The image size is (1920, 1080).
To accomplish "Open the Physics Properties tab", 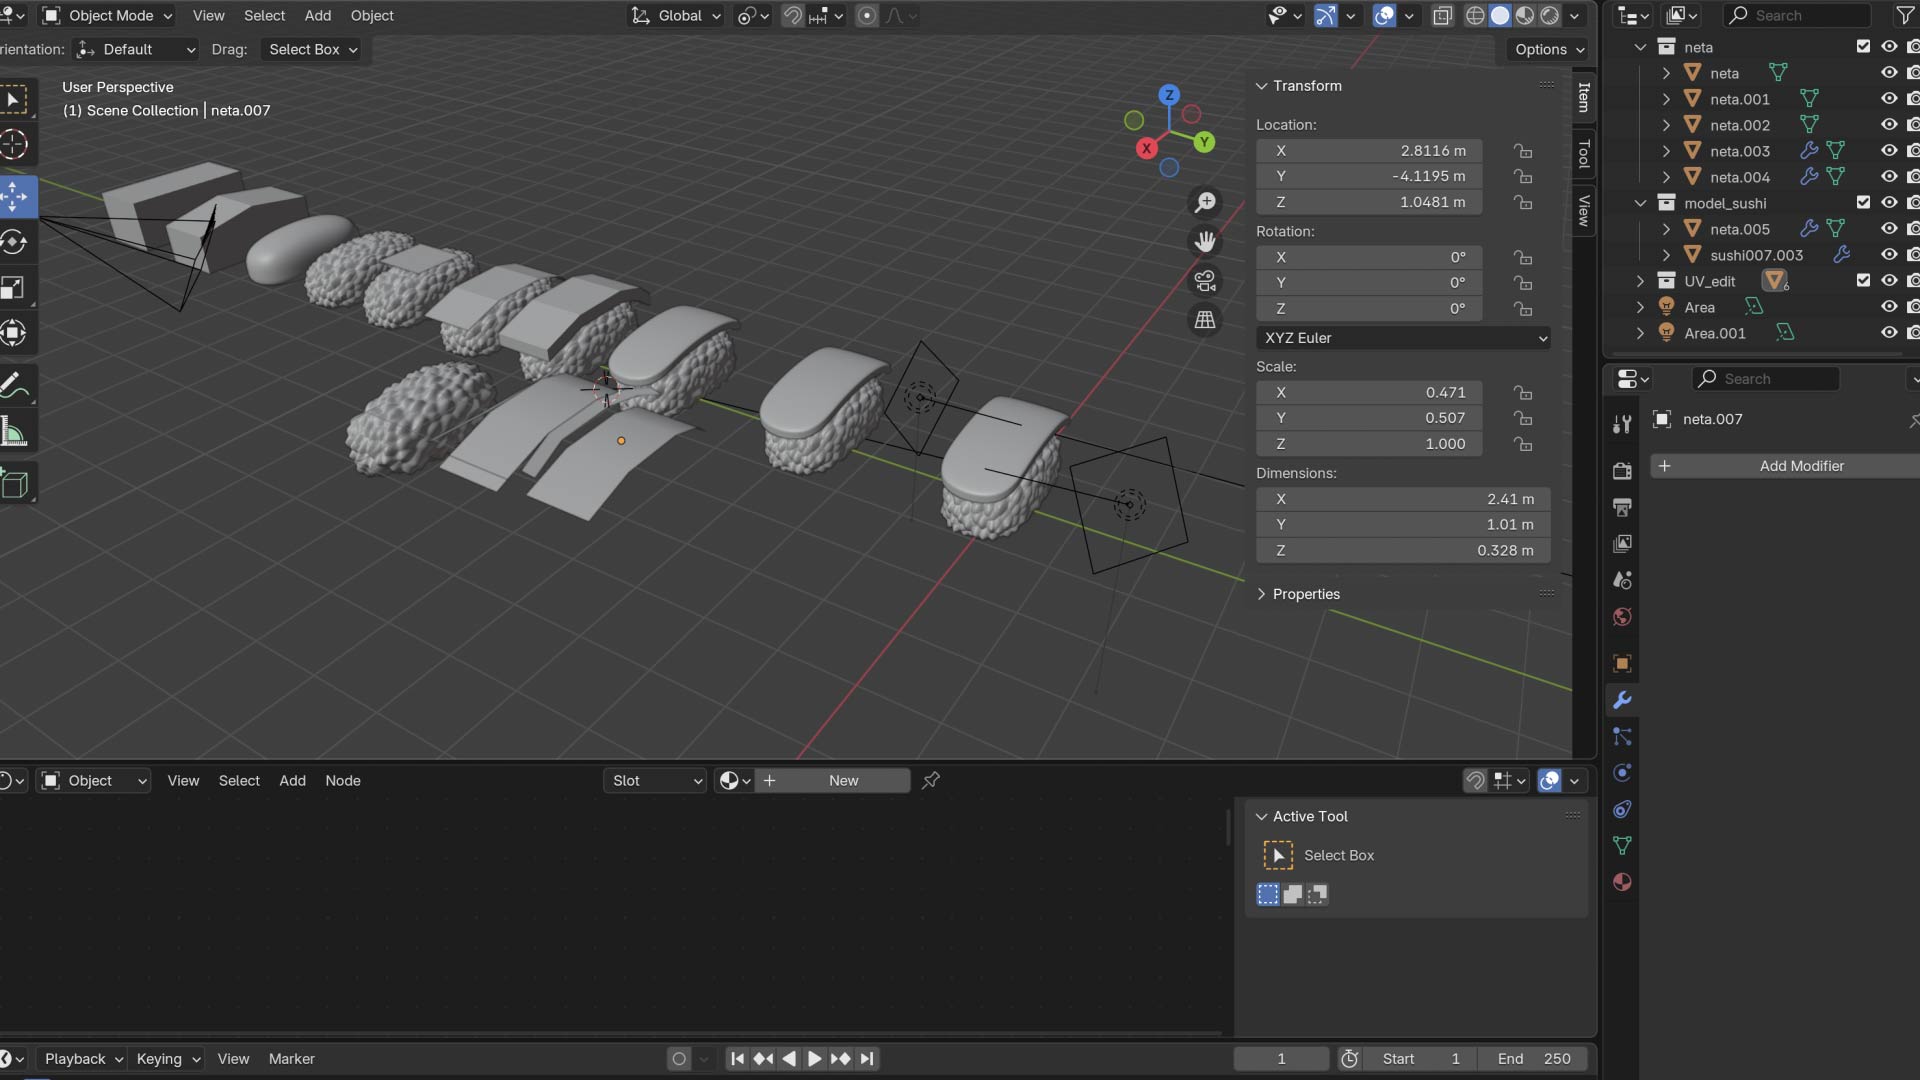I will tap(1622, 772).
